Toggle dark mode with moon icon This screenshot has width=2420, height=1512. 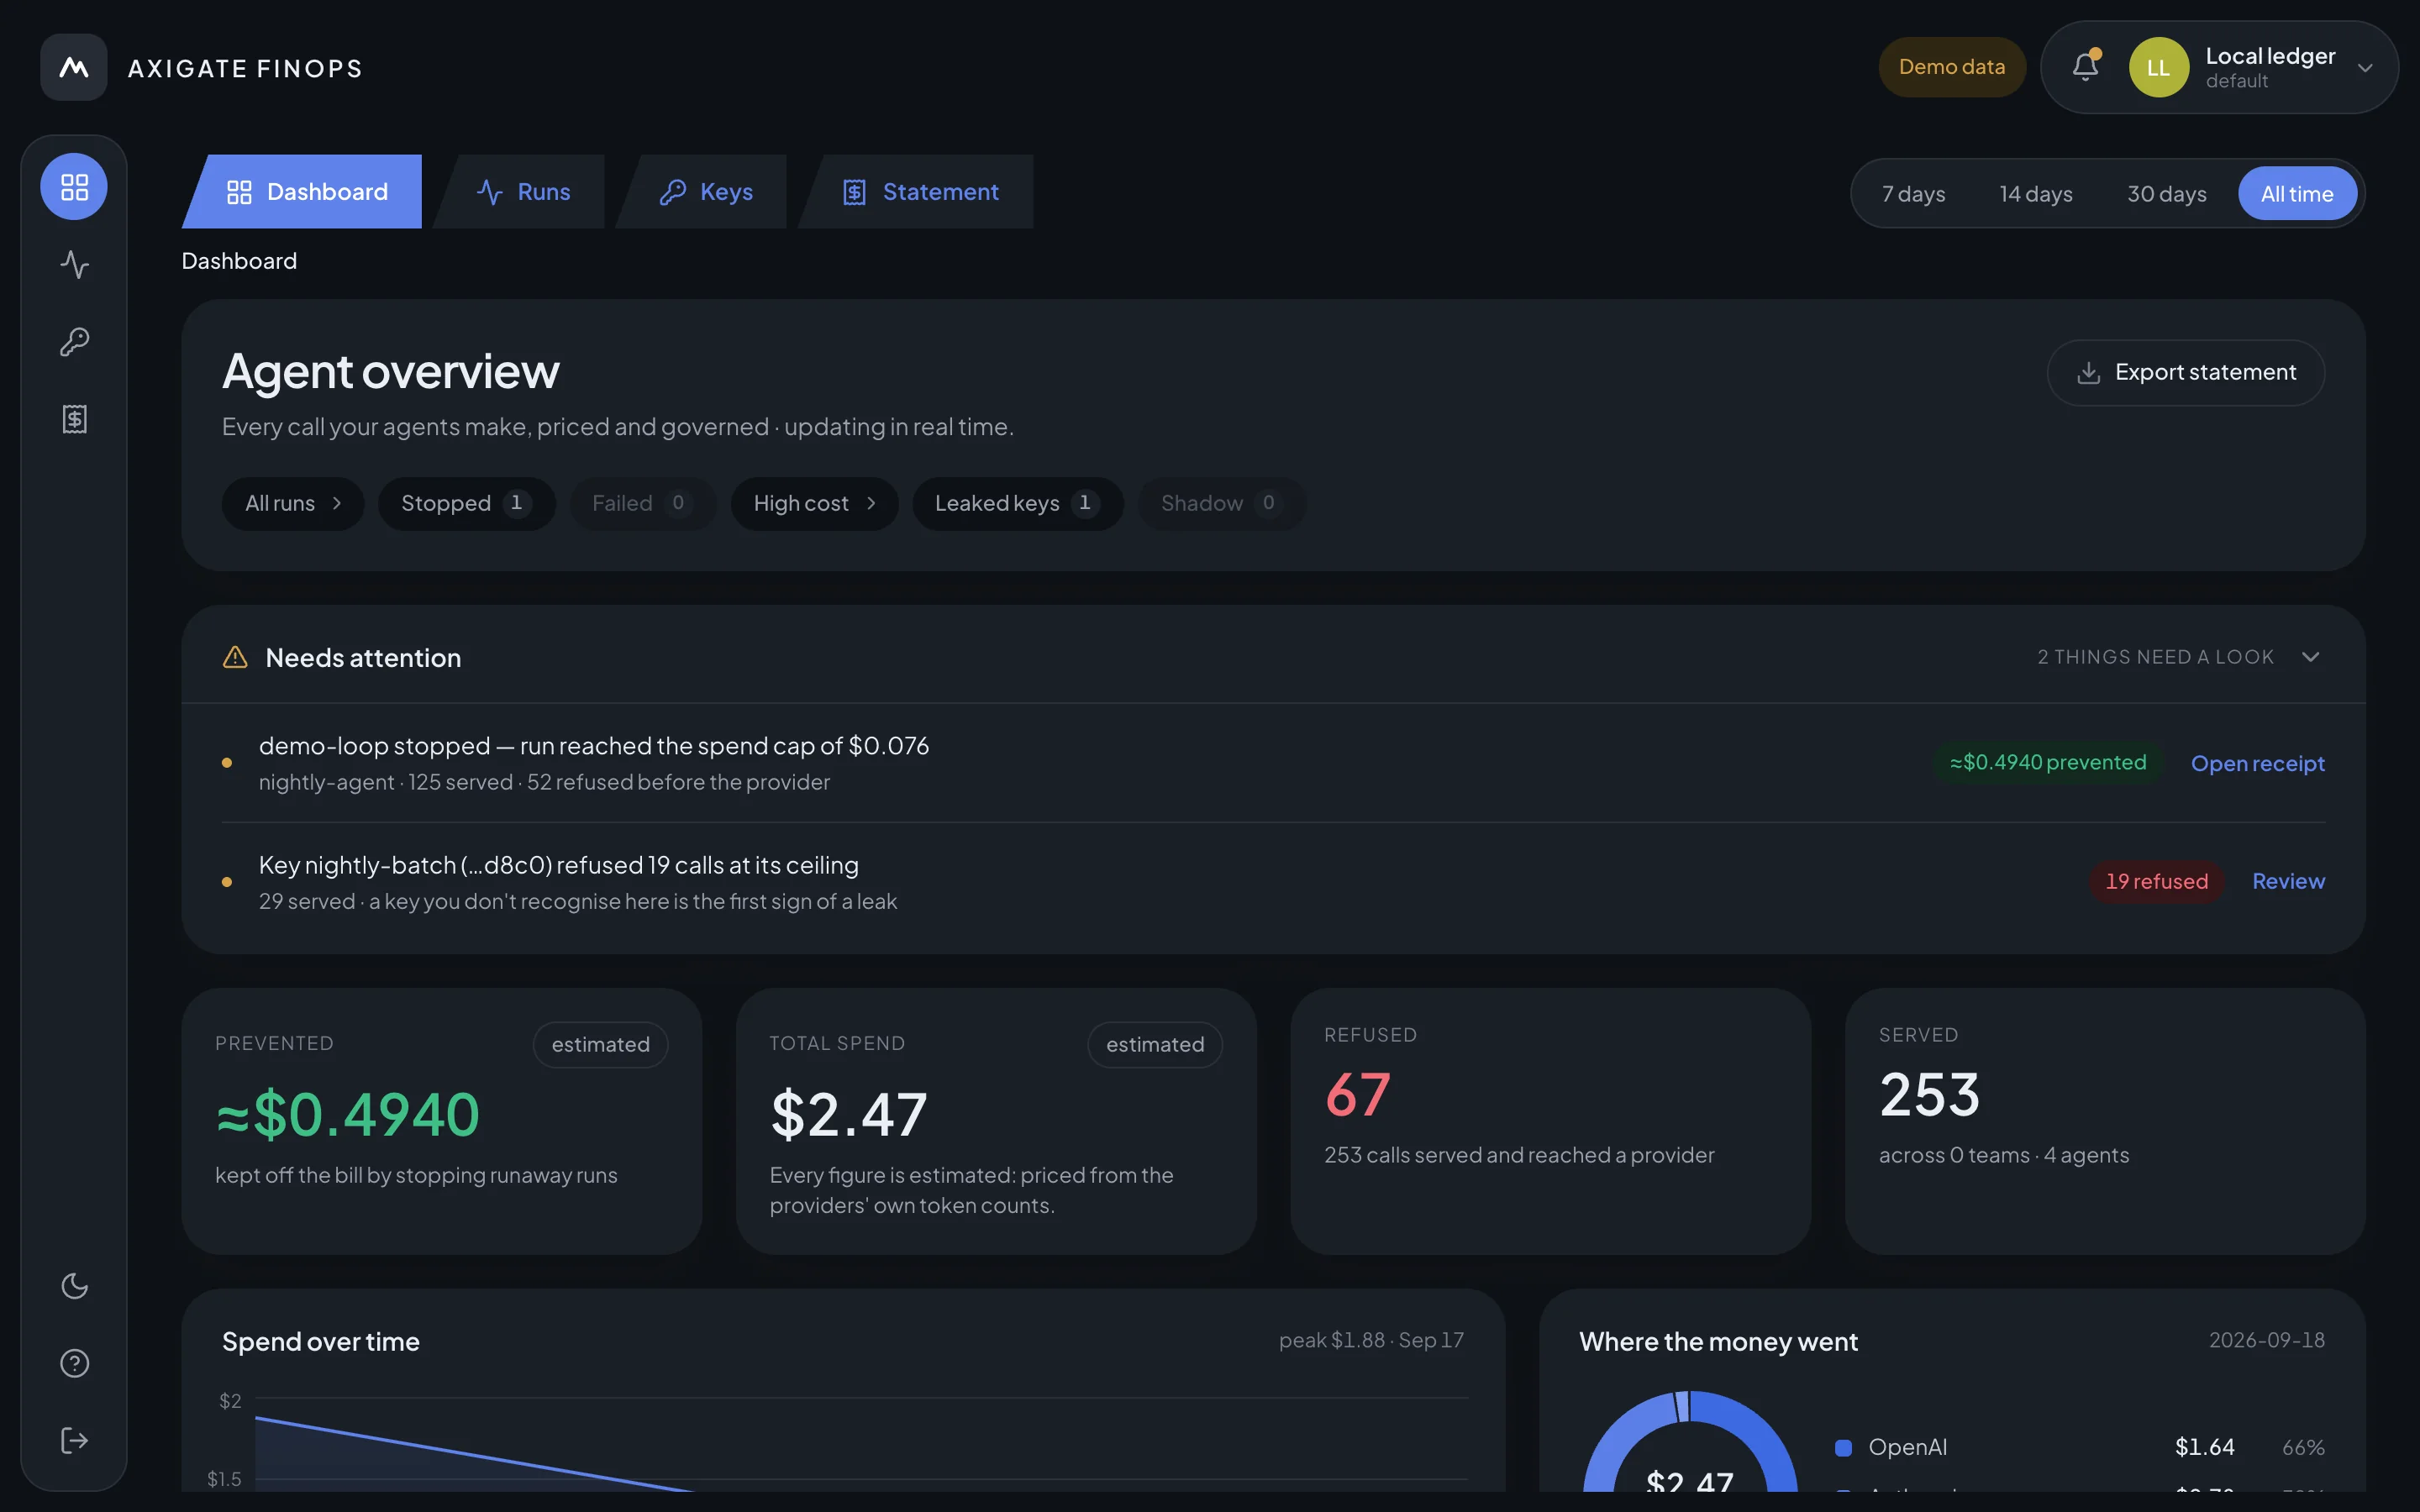click(x=74, y=1286)
